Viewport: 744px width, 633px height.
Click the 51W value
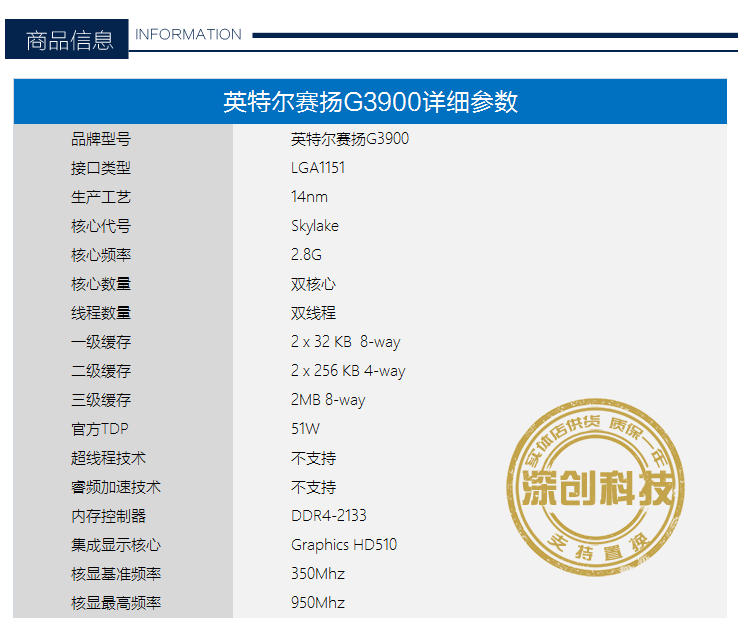click(305, 429)
